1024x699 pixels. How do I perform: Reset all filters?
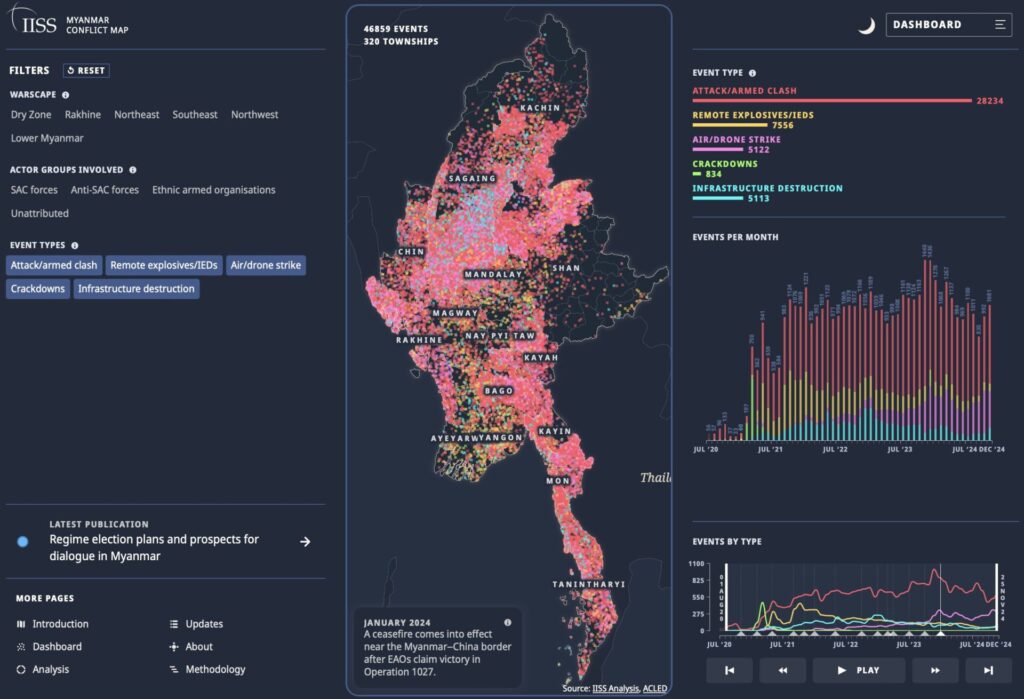point(86,71)
